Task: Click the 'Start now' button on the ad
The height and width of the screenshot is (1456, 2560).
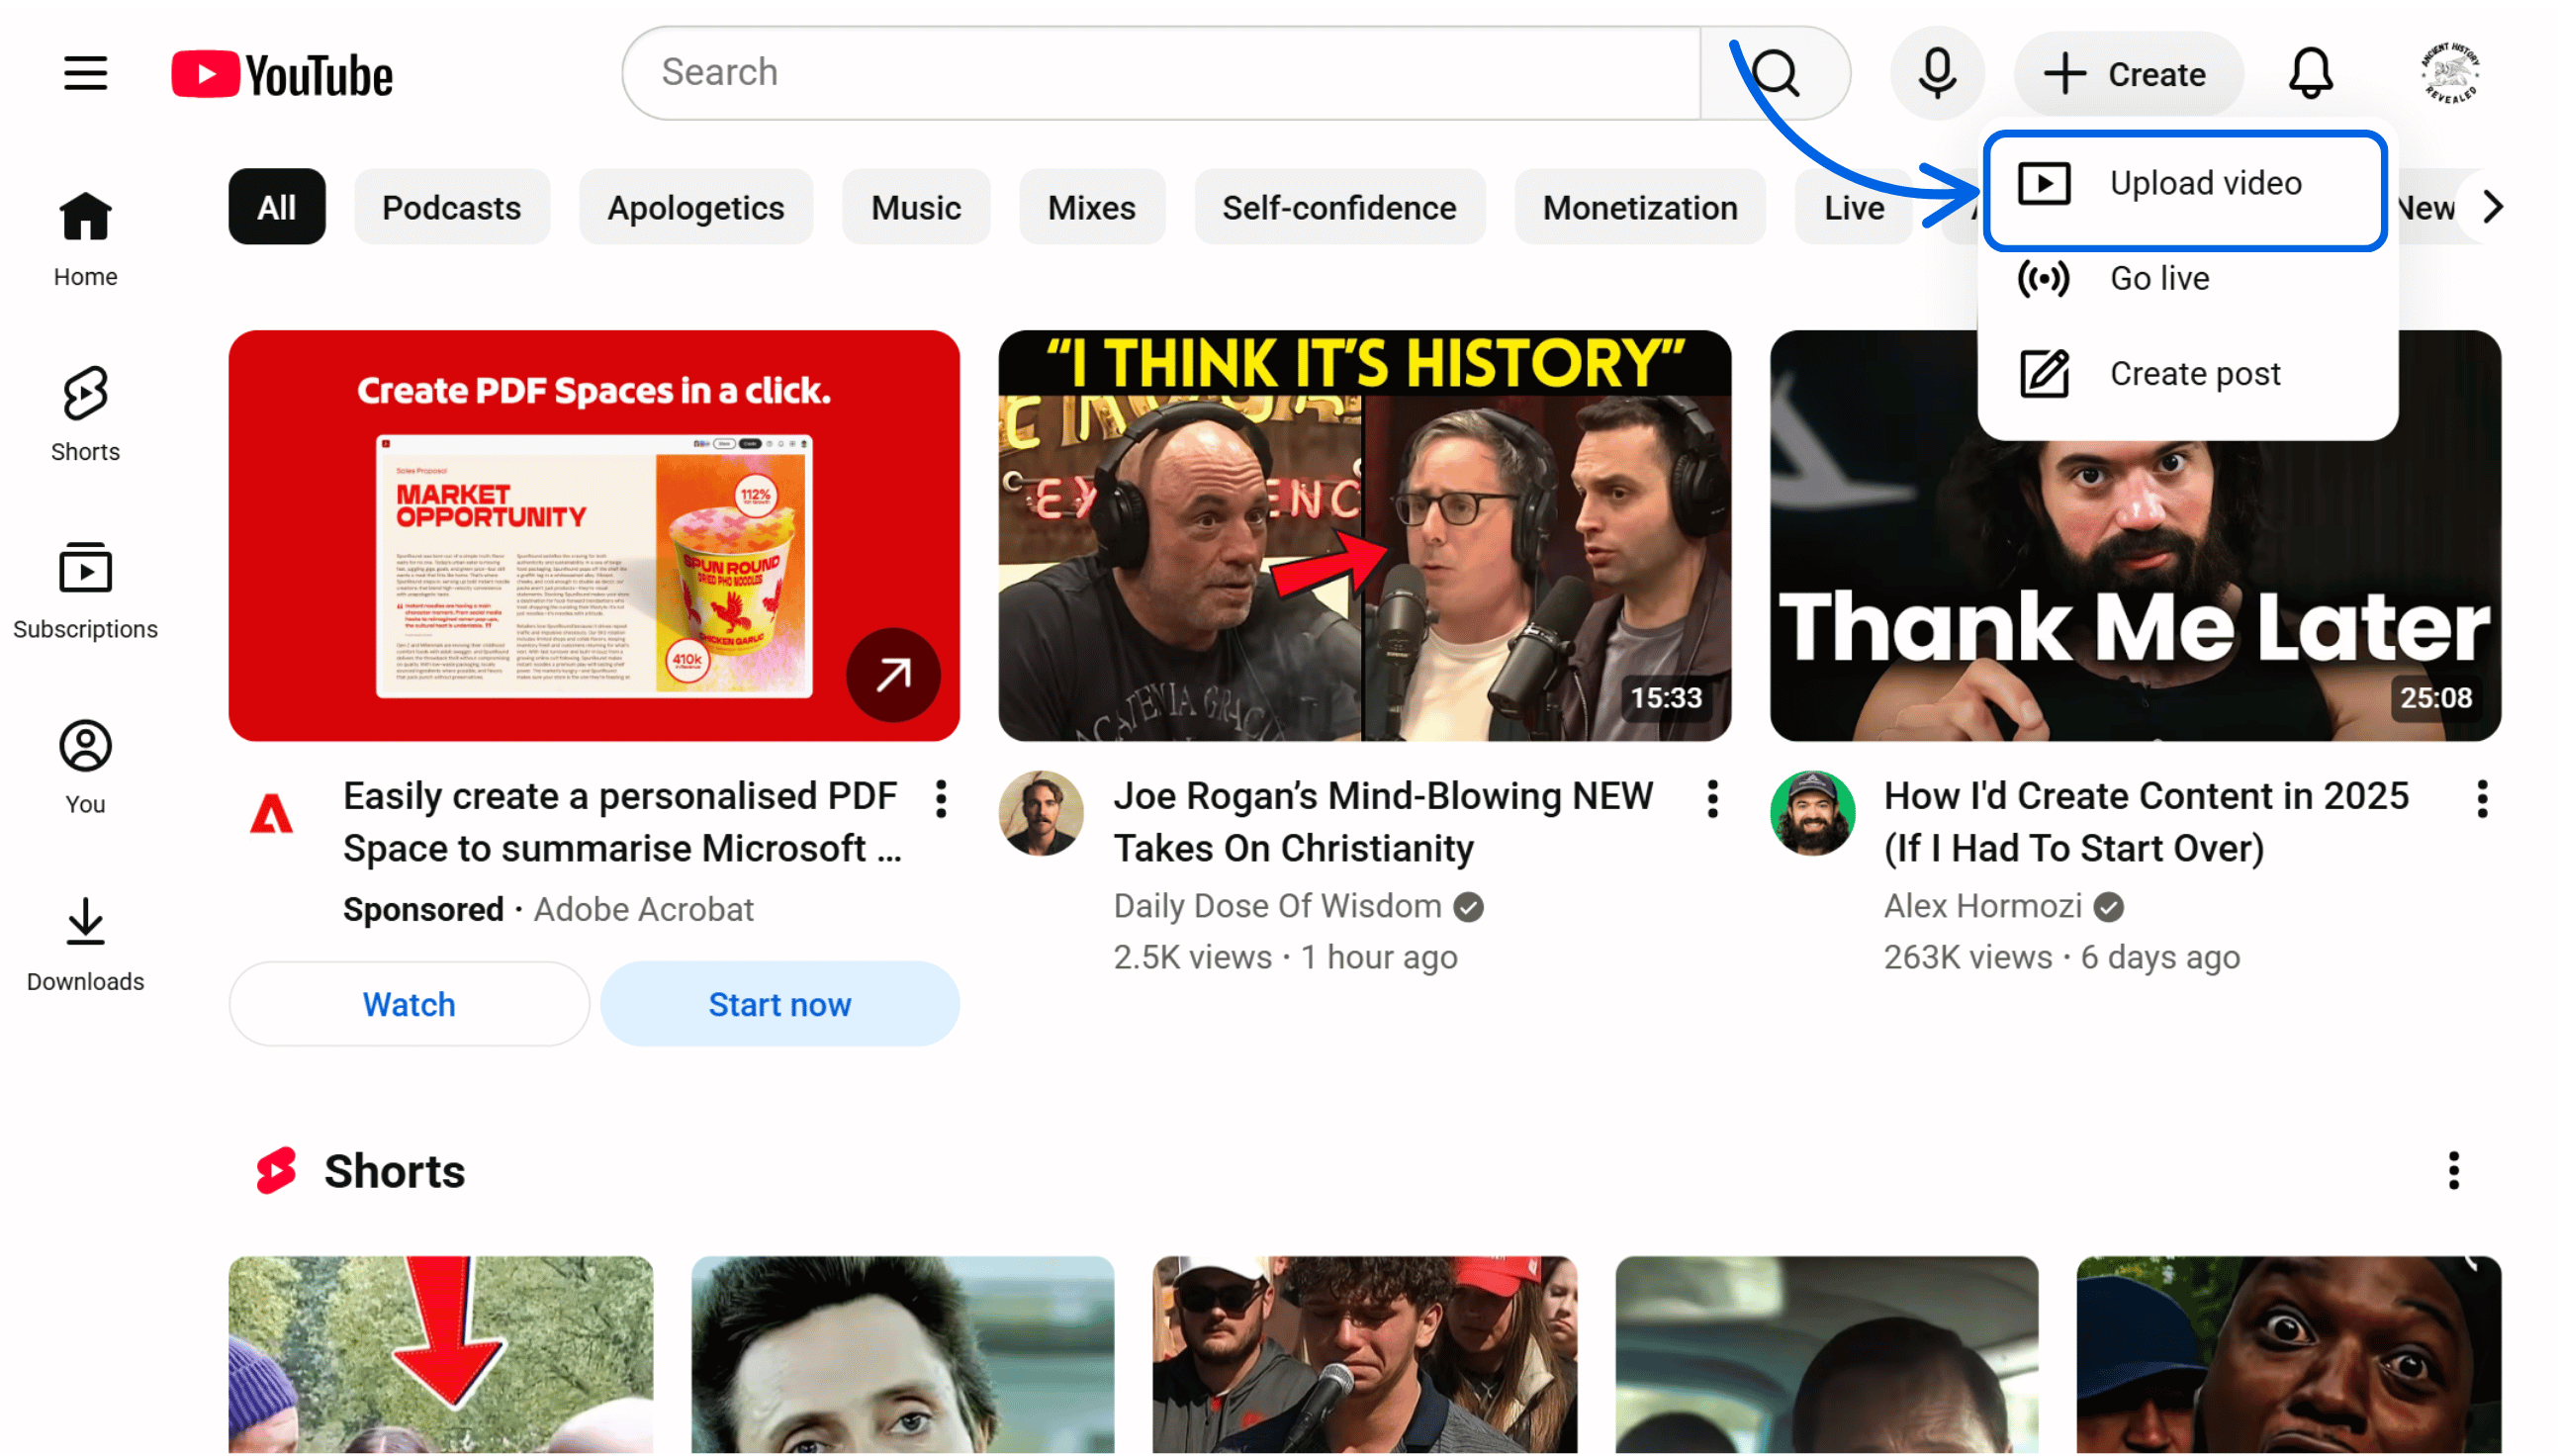Action: 780,1004
